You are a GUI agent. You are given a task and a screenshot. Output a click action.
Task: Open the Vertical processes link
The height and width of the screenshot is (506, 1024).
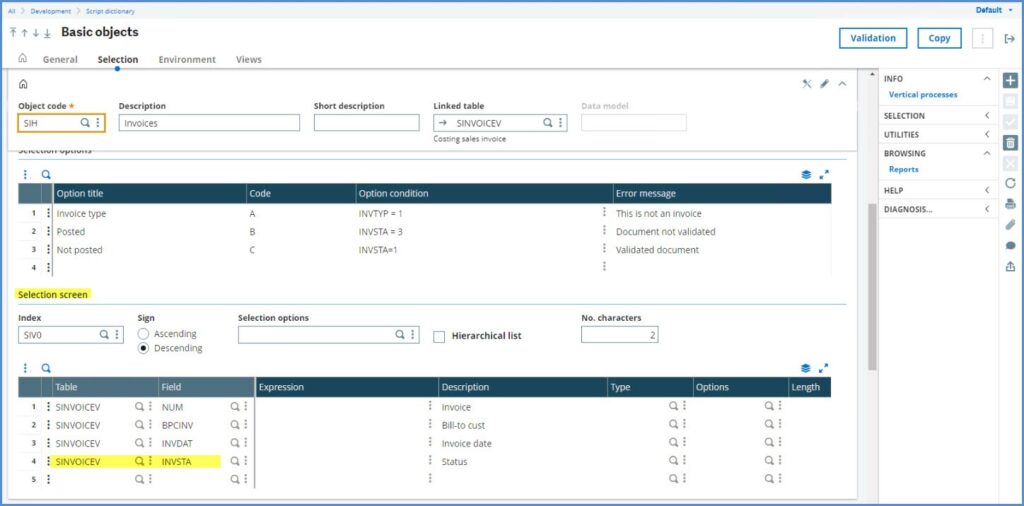(922, 95)
